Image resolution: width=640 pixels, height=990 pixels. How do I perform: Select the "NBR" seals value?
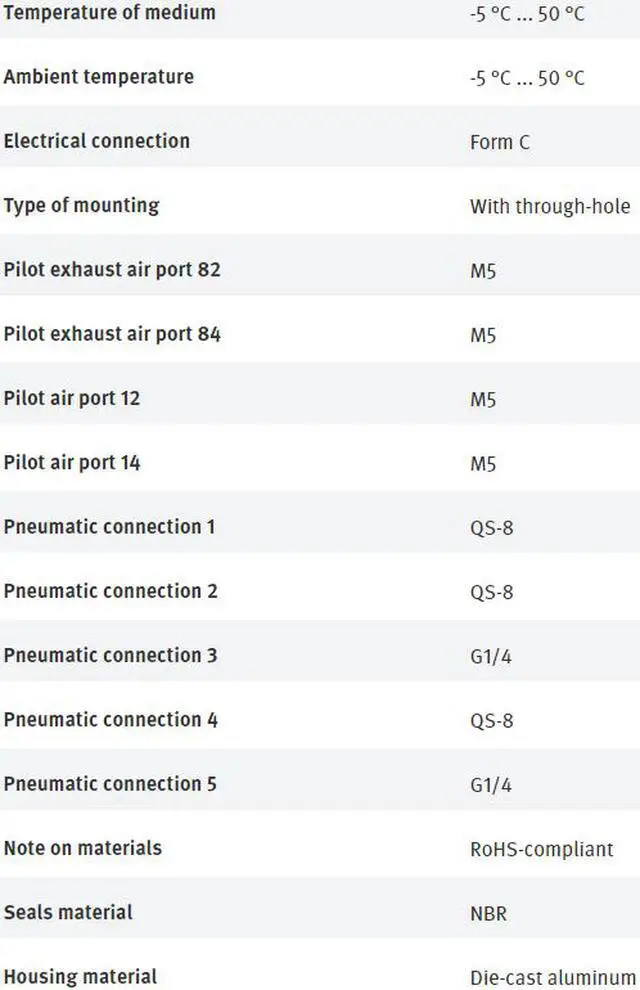click(x=489, y=913)
